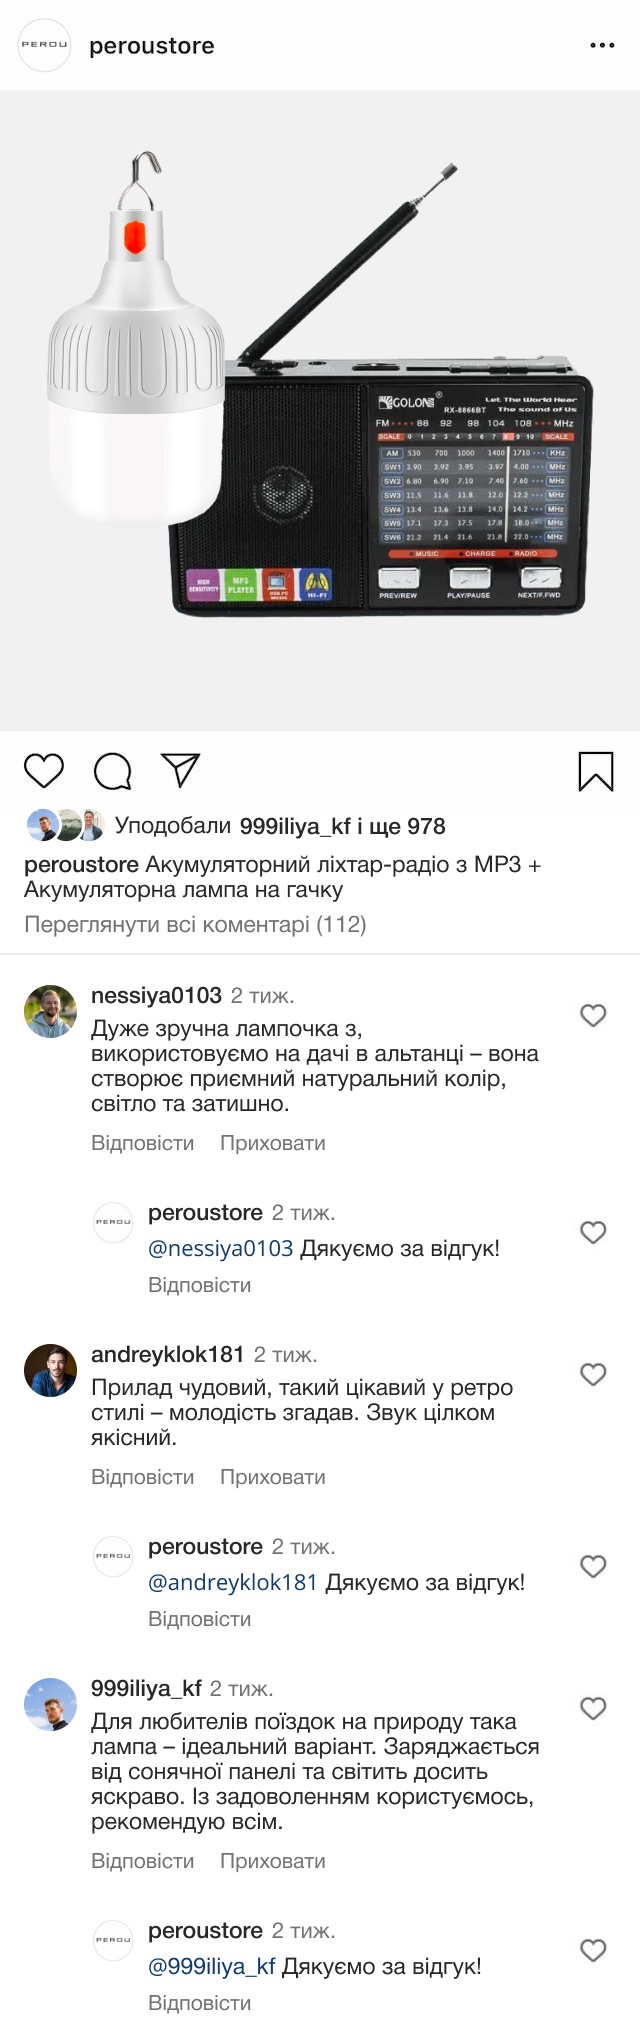The width and height of the screenshot is (640, 2036).
Task: Hide the 999iliya_kf comment
Action: pos(272,1861)
